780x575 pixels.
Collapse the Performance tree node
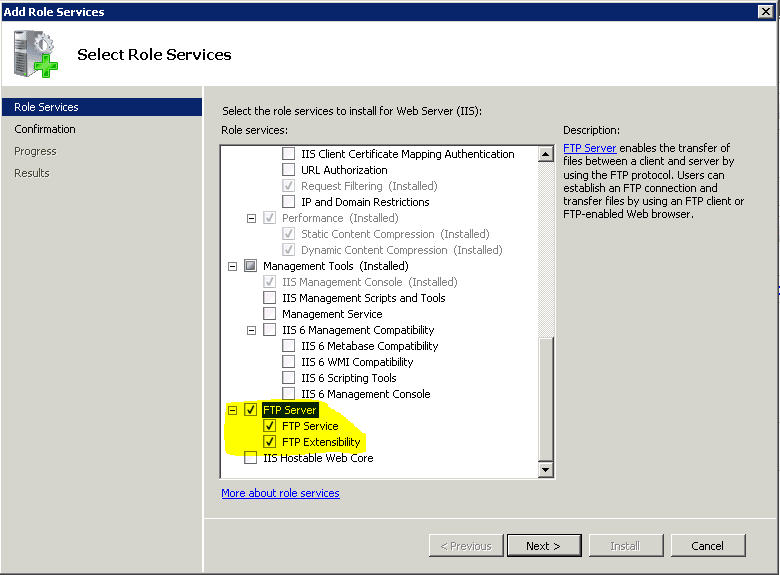tap(252, 218)
